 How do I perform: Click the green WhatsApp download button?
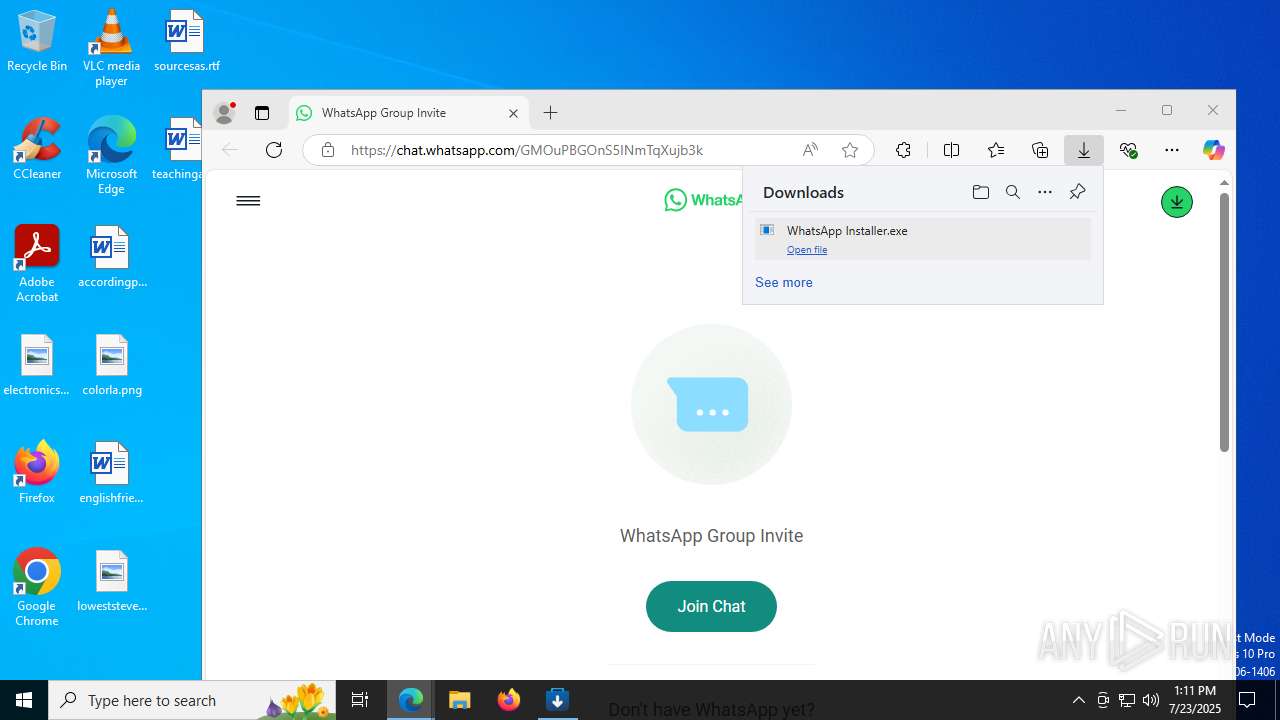(1177, 202)
